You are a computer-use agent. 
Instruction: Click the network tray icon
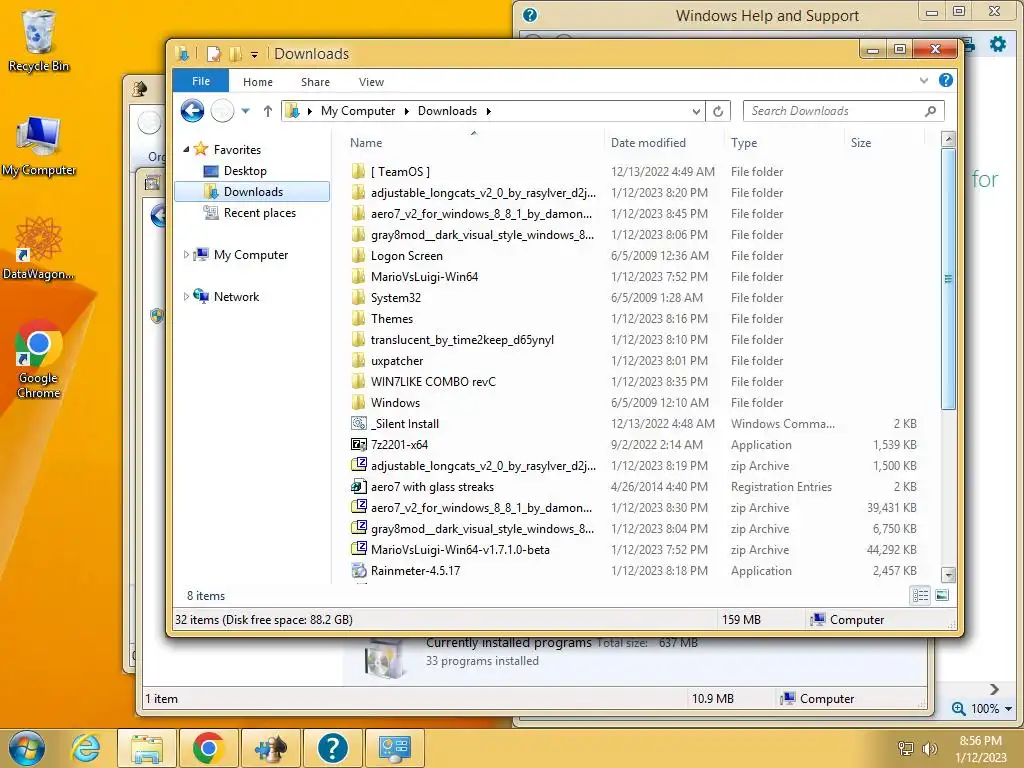click(x=906, y=748)
